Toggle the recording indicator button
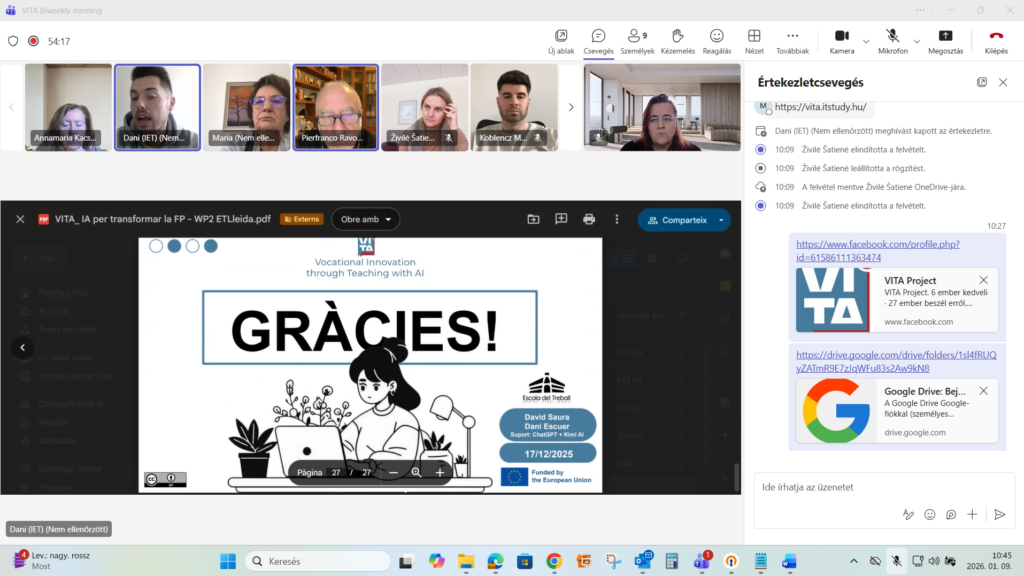 [33, 41]
